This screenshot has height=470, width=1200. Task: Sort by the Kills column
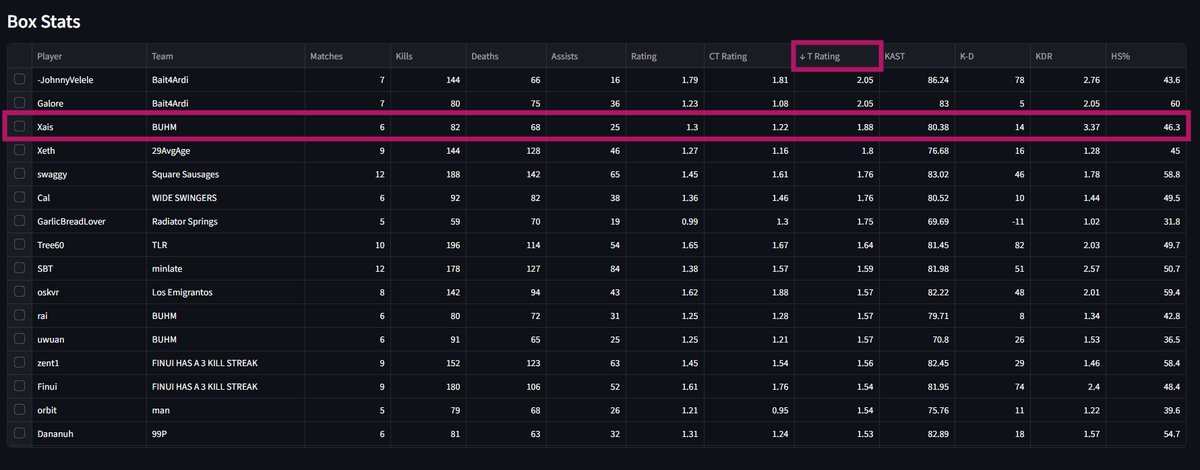click(x=427, y=56)
